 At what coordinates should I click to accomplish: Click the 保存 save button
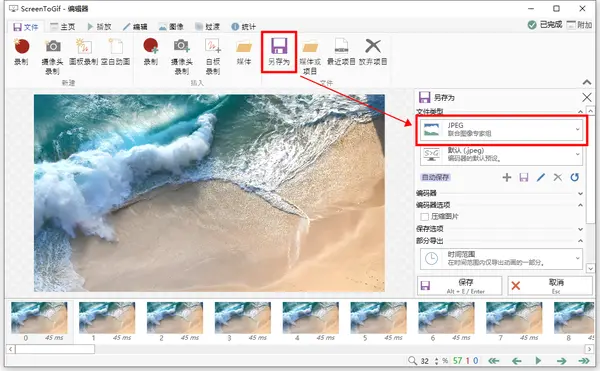pyautogui.click(x=460, y=286)
